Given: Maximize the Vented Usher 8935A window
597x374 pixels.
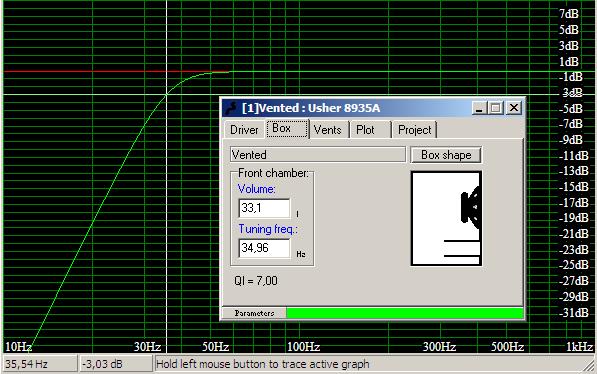Looking at the screenshot, I should 496,108.
